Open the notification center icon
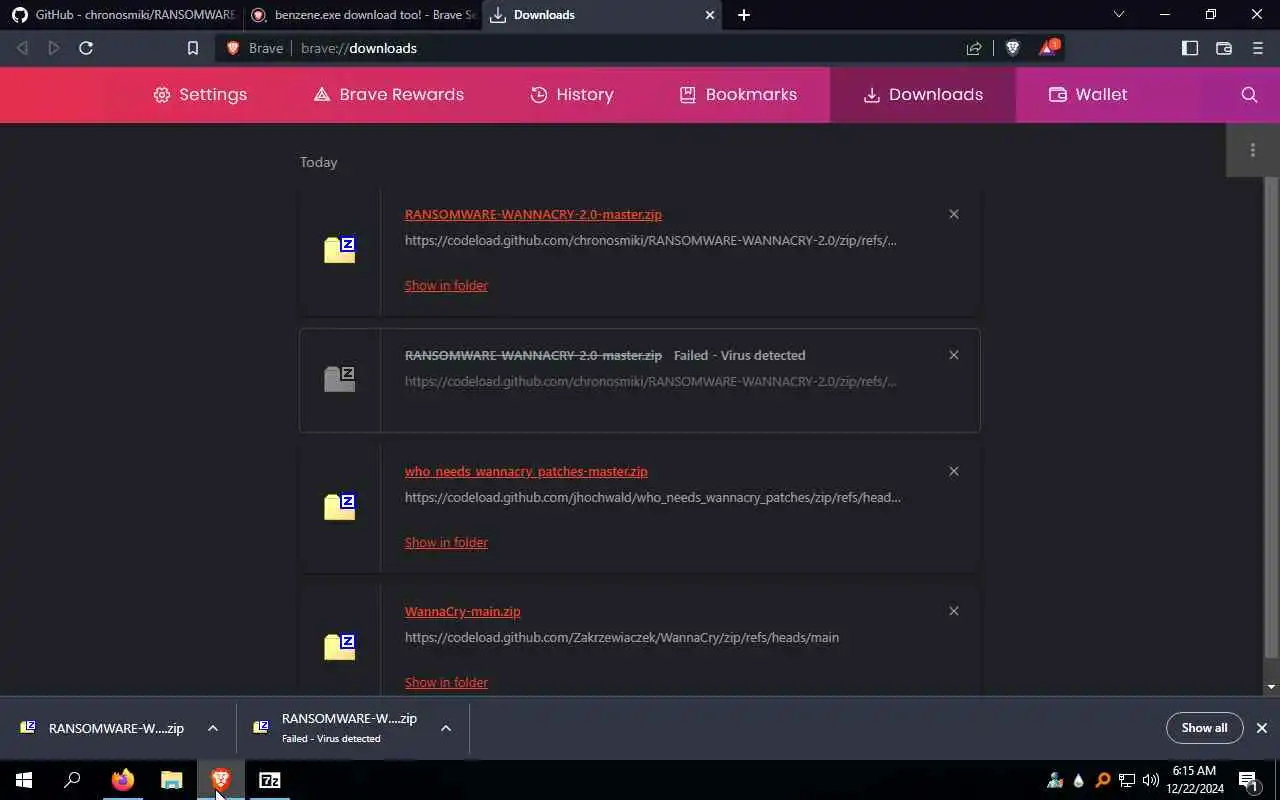 coord(1248,780)
